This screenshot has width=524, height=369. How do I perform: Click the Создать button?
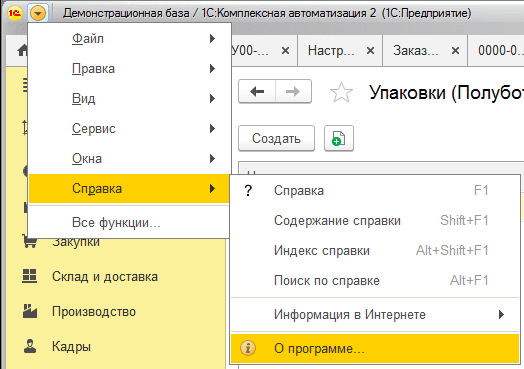point(276,138)
